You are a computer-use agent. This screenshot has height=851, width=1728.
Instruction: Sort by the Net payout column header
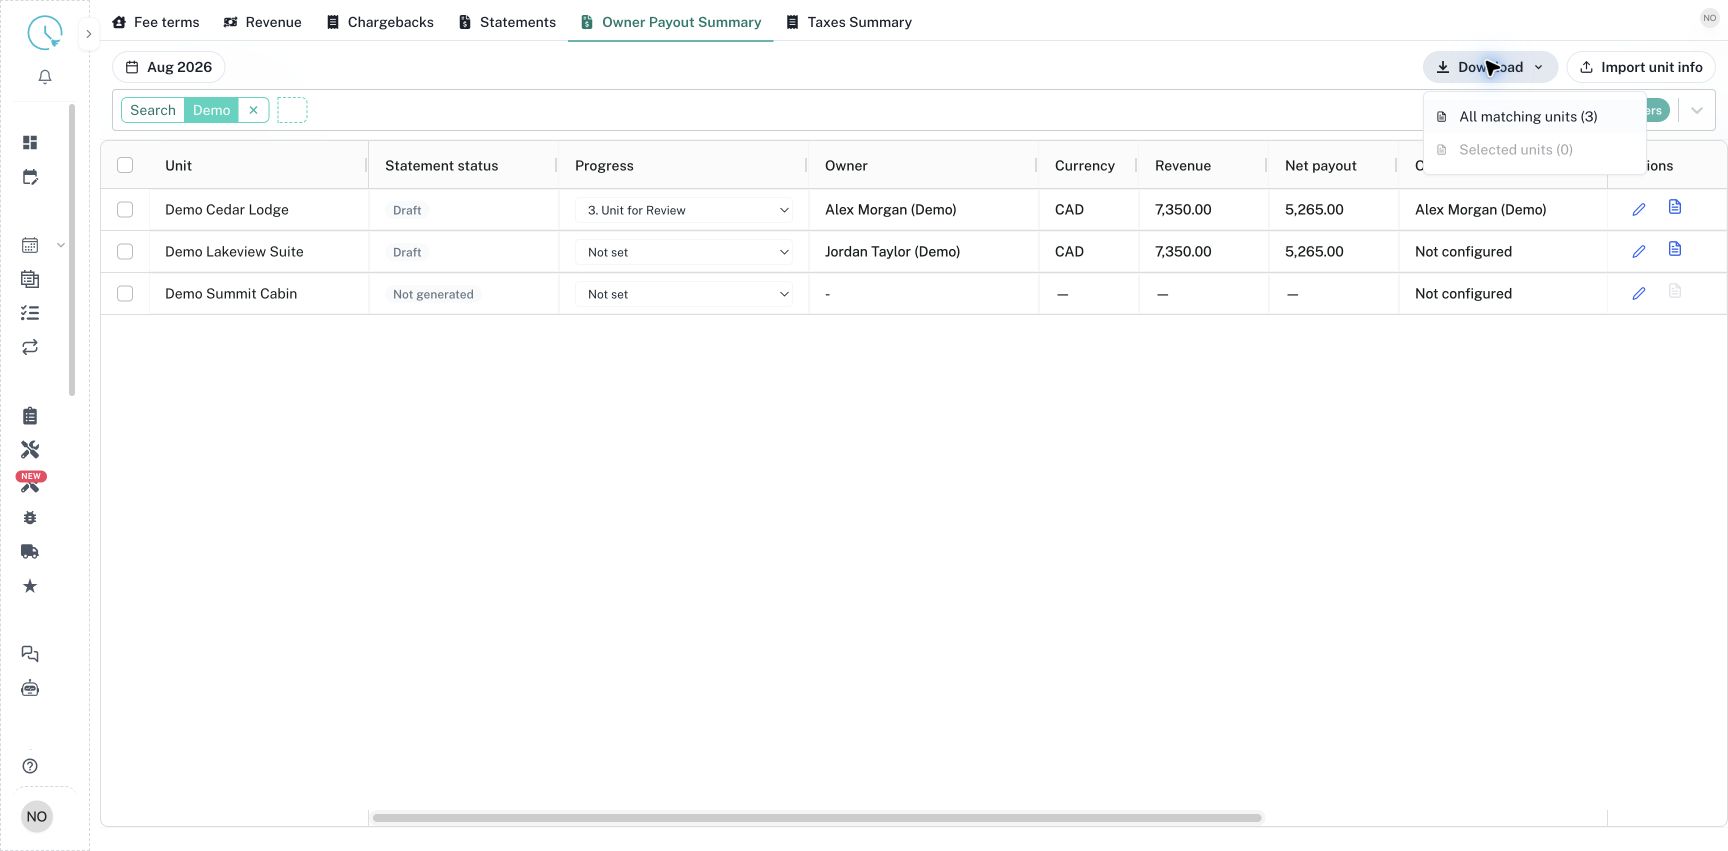coord(1320,166)
